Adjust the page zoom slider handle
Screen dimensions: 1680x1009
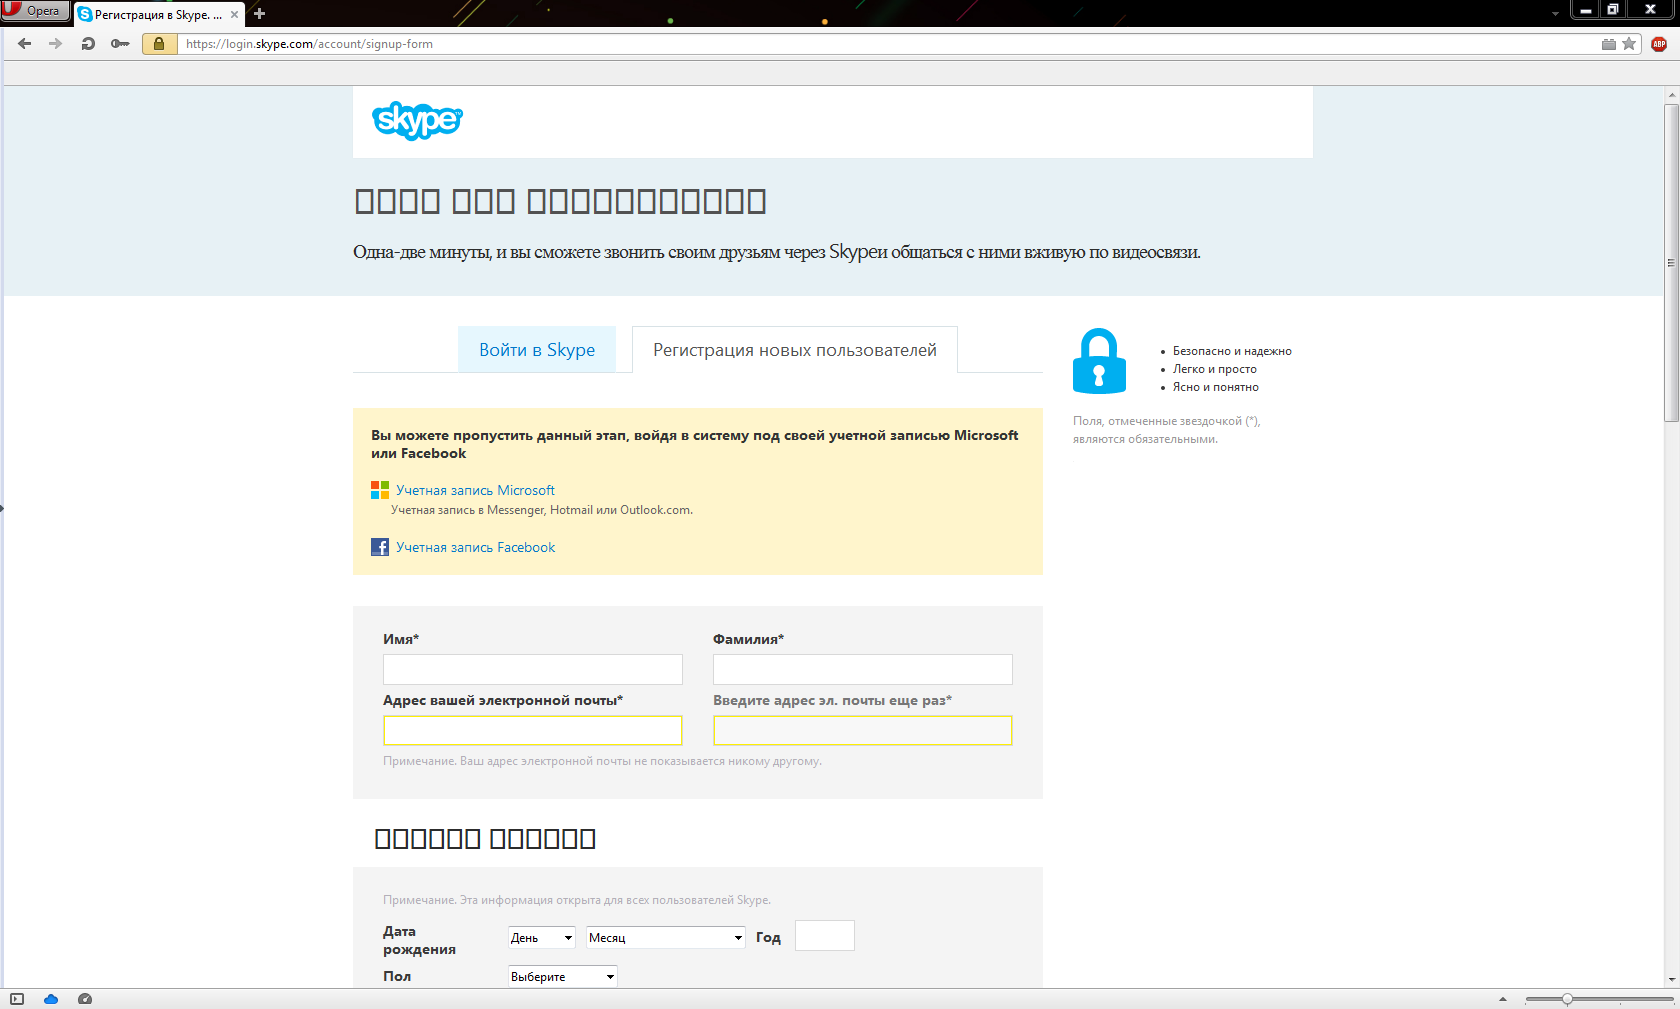(1567, 999)
